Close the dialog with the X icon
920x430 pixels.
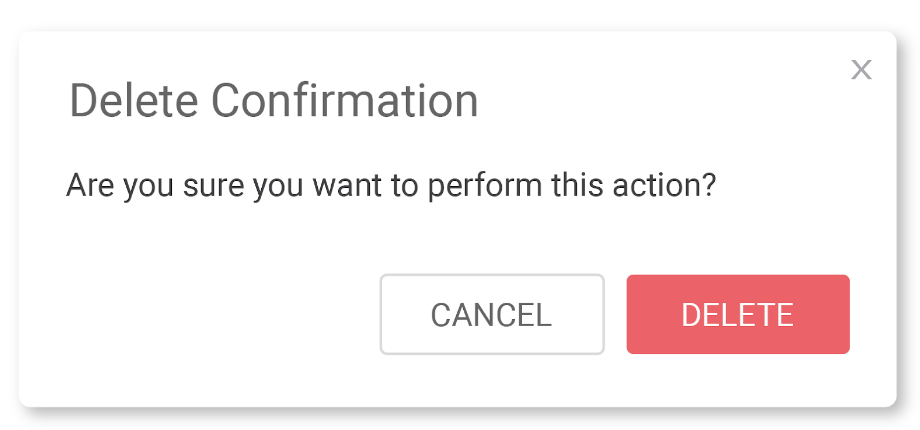[x=861, y=70]
